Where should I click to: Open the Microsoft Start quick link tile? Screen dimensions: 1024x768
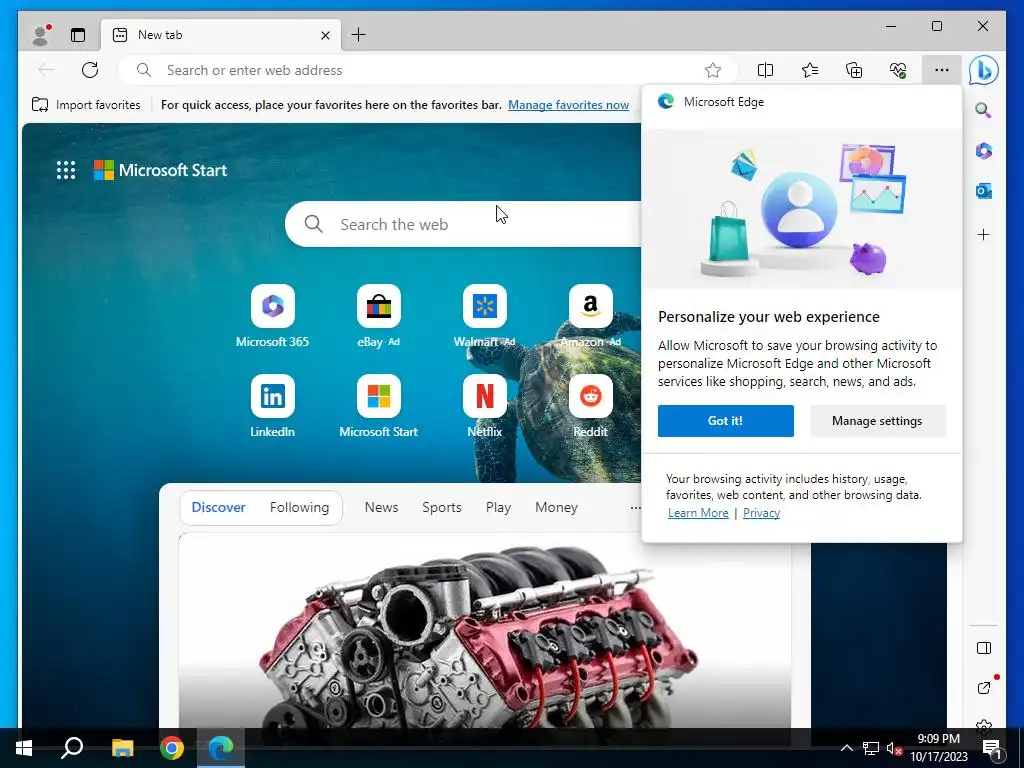point(378,406)
